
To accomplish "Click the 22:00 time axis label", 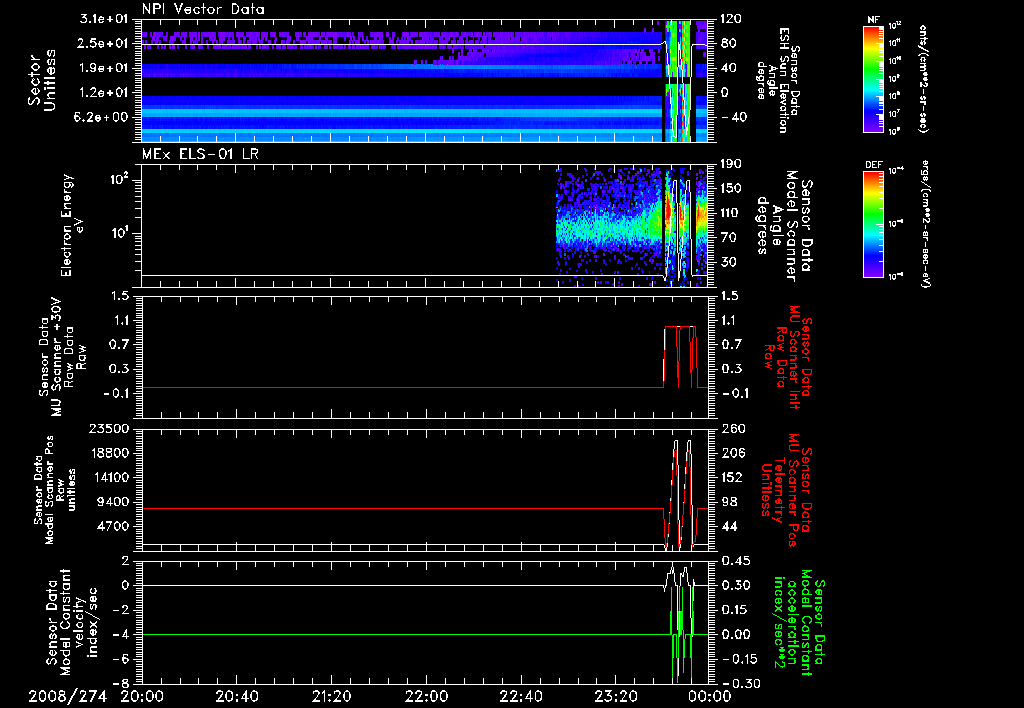I will 426,696.
